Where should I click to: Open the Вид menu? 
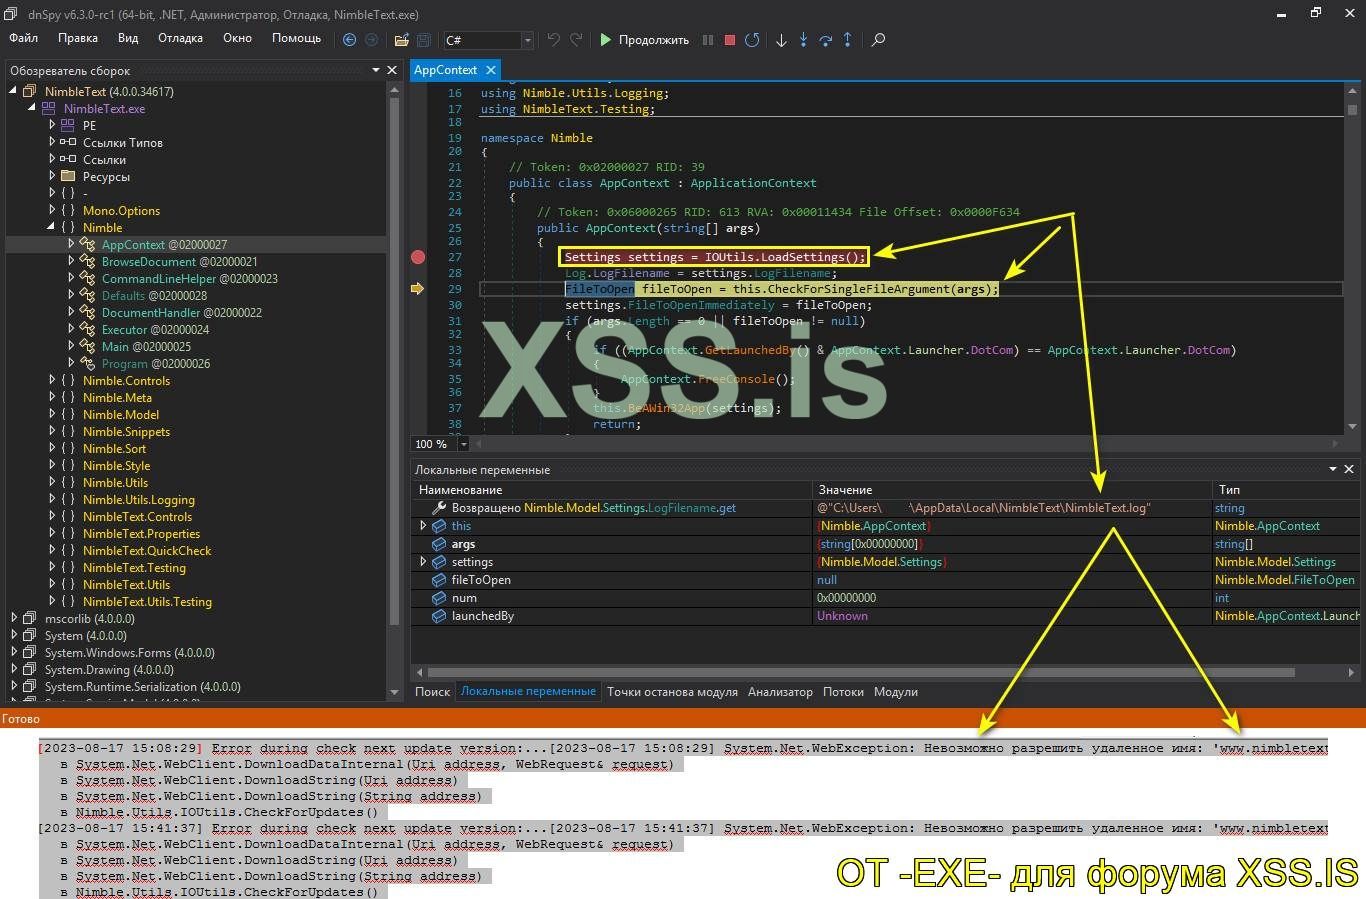128,38
